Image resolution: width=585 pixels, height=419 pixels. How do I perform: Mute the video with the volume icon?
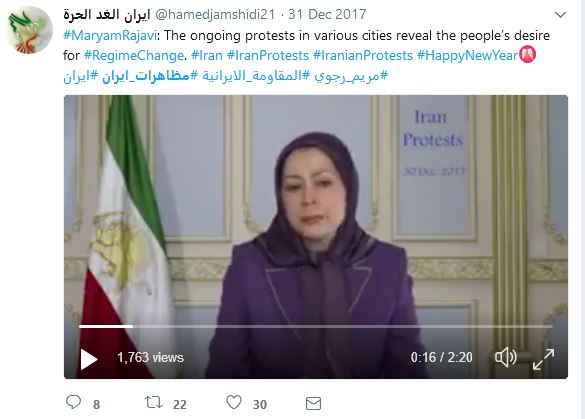pos(506,358)
